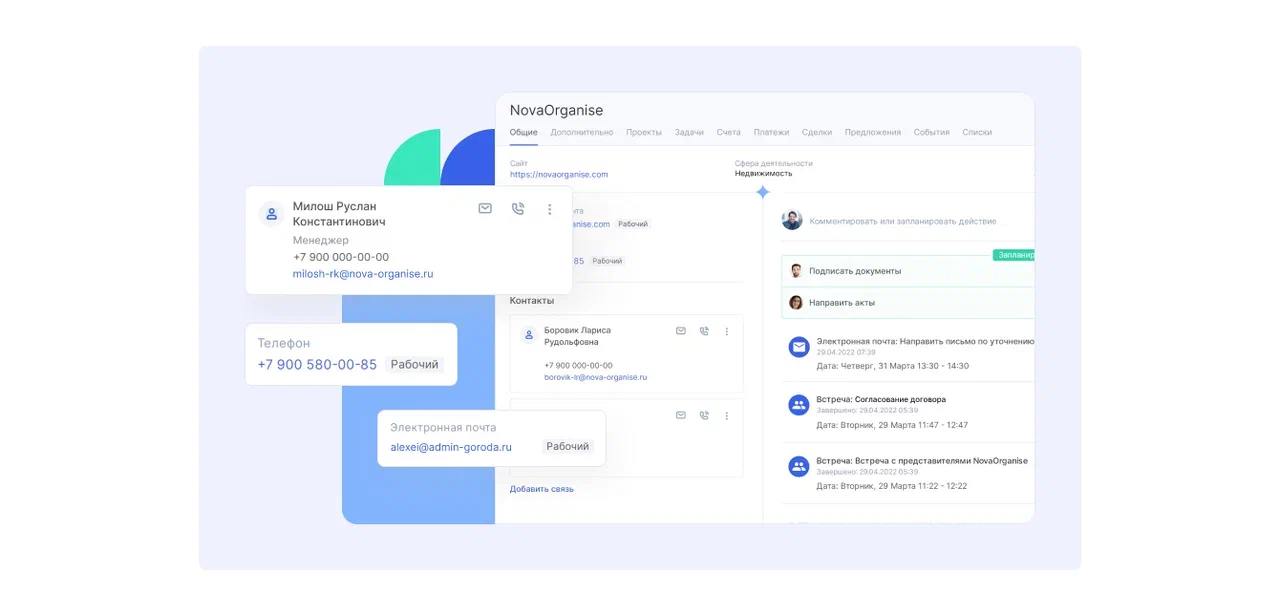Click the Рабочий tag next to alexei@admin-goroda.ru
Screen dimensions: 1280x616
[x=568, y=447]
